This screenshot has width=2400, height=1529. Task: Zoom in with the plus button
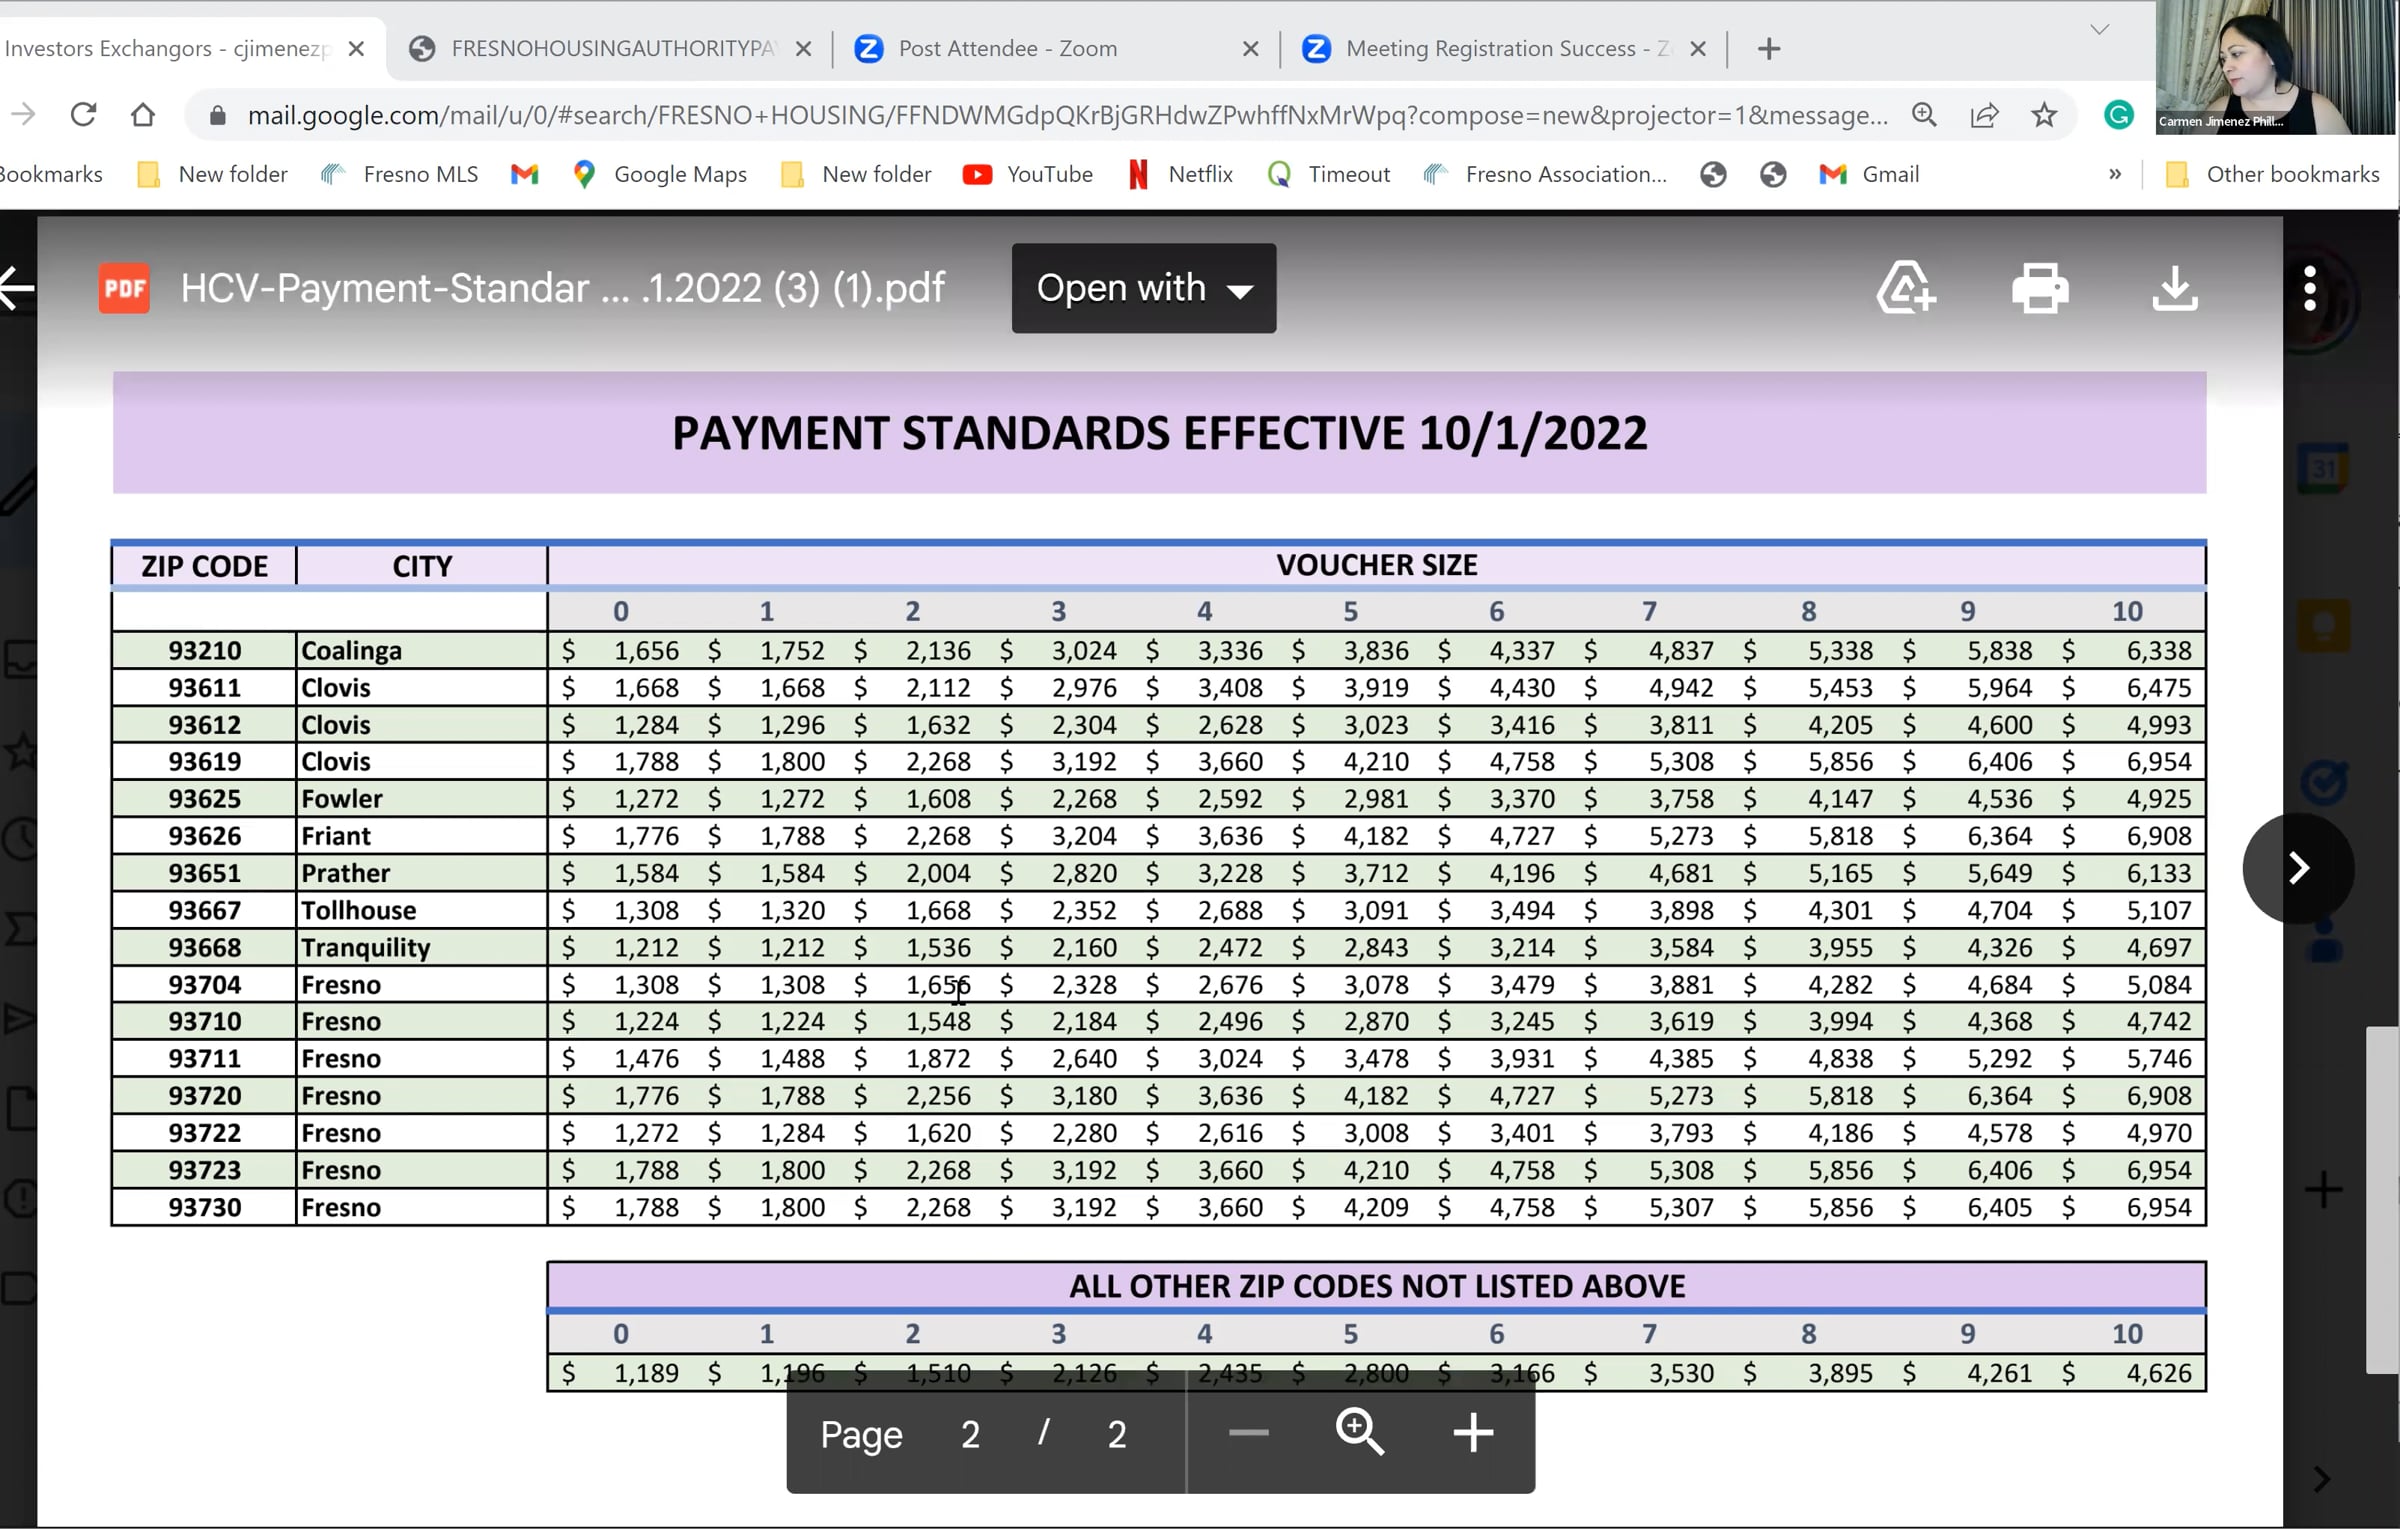coord(1473,1433)
